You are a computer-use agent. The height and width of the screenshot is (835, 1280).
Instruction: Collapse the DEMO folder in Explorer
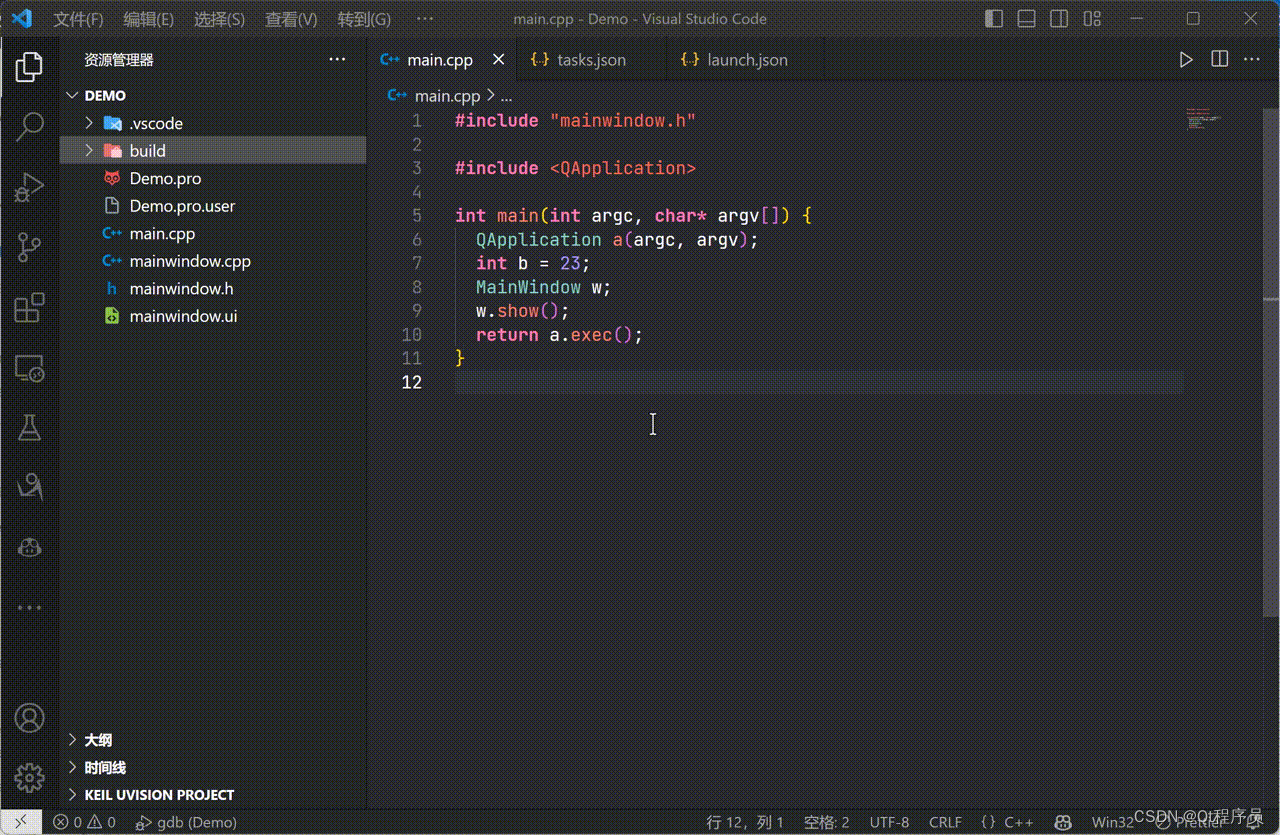click(72, 95)
